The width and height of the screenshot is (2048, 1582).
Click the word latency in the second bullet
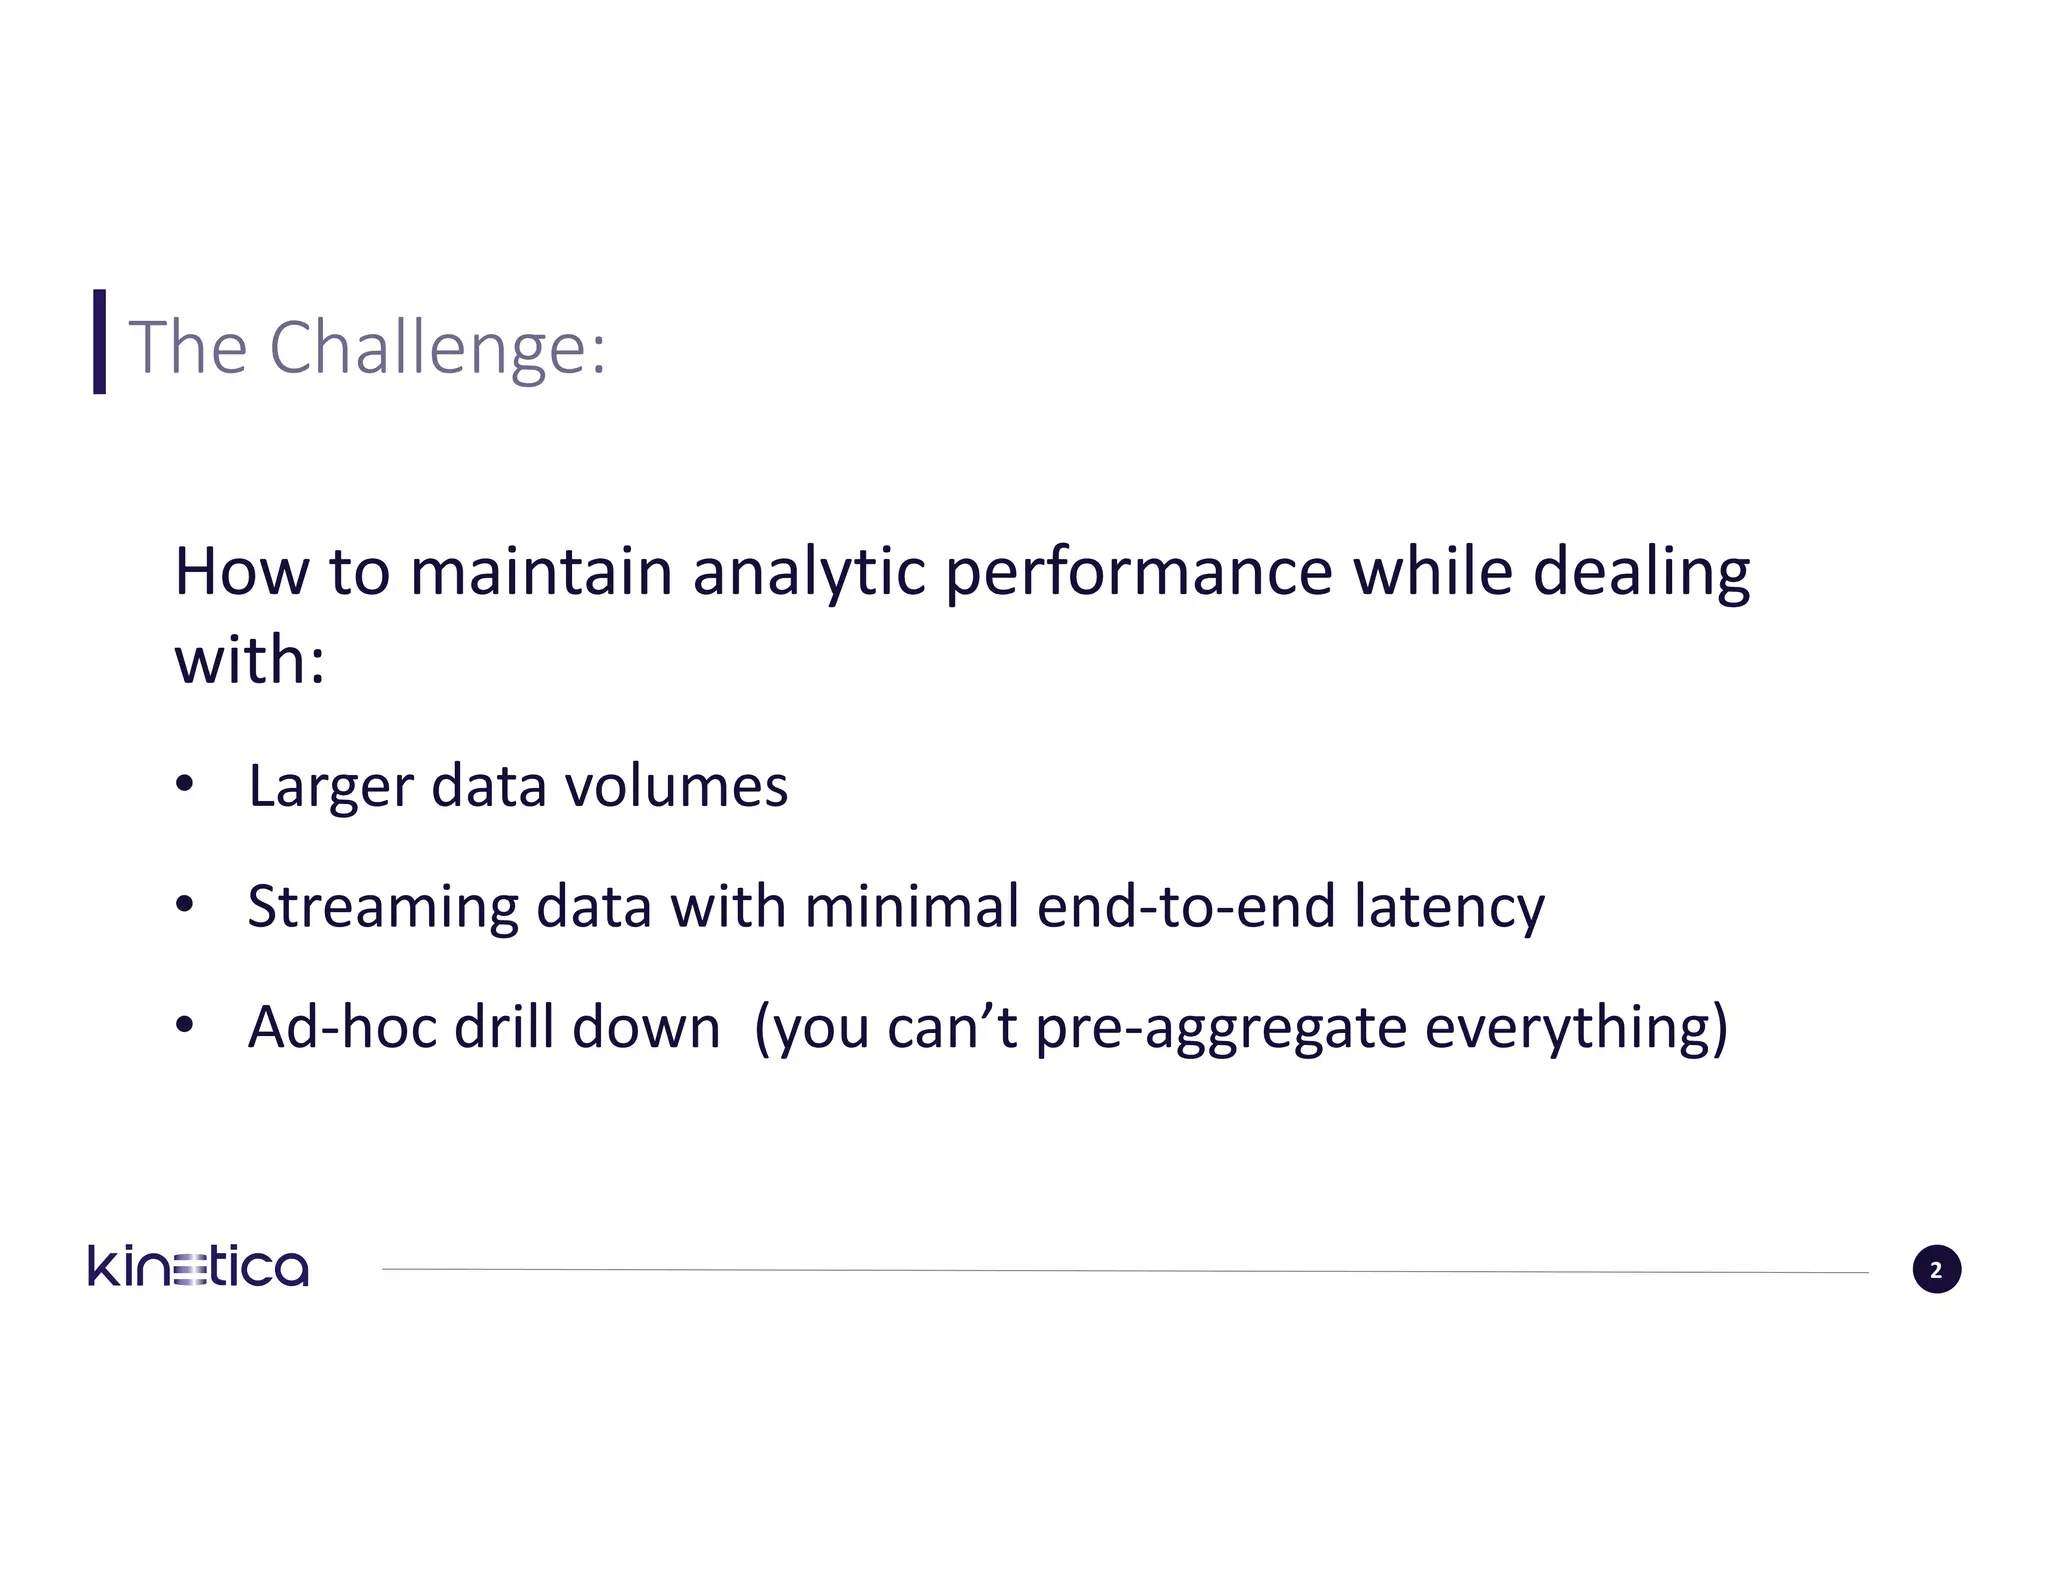tap(1449, 908)
